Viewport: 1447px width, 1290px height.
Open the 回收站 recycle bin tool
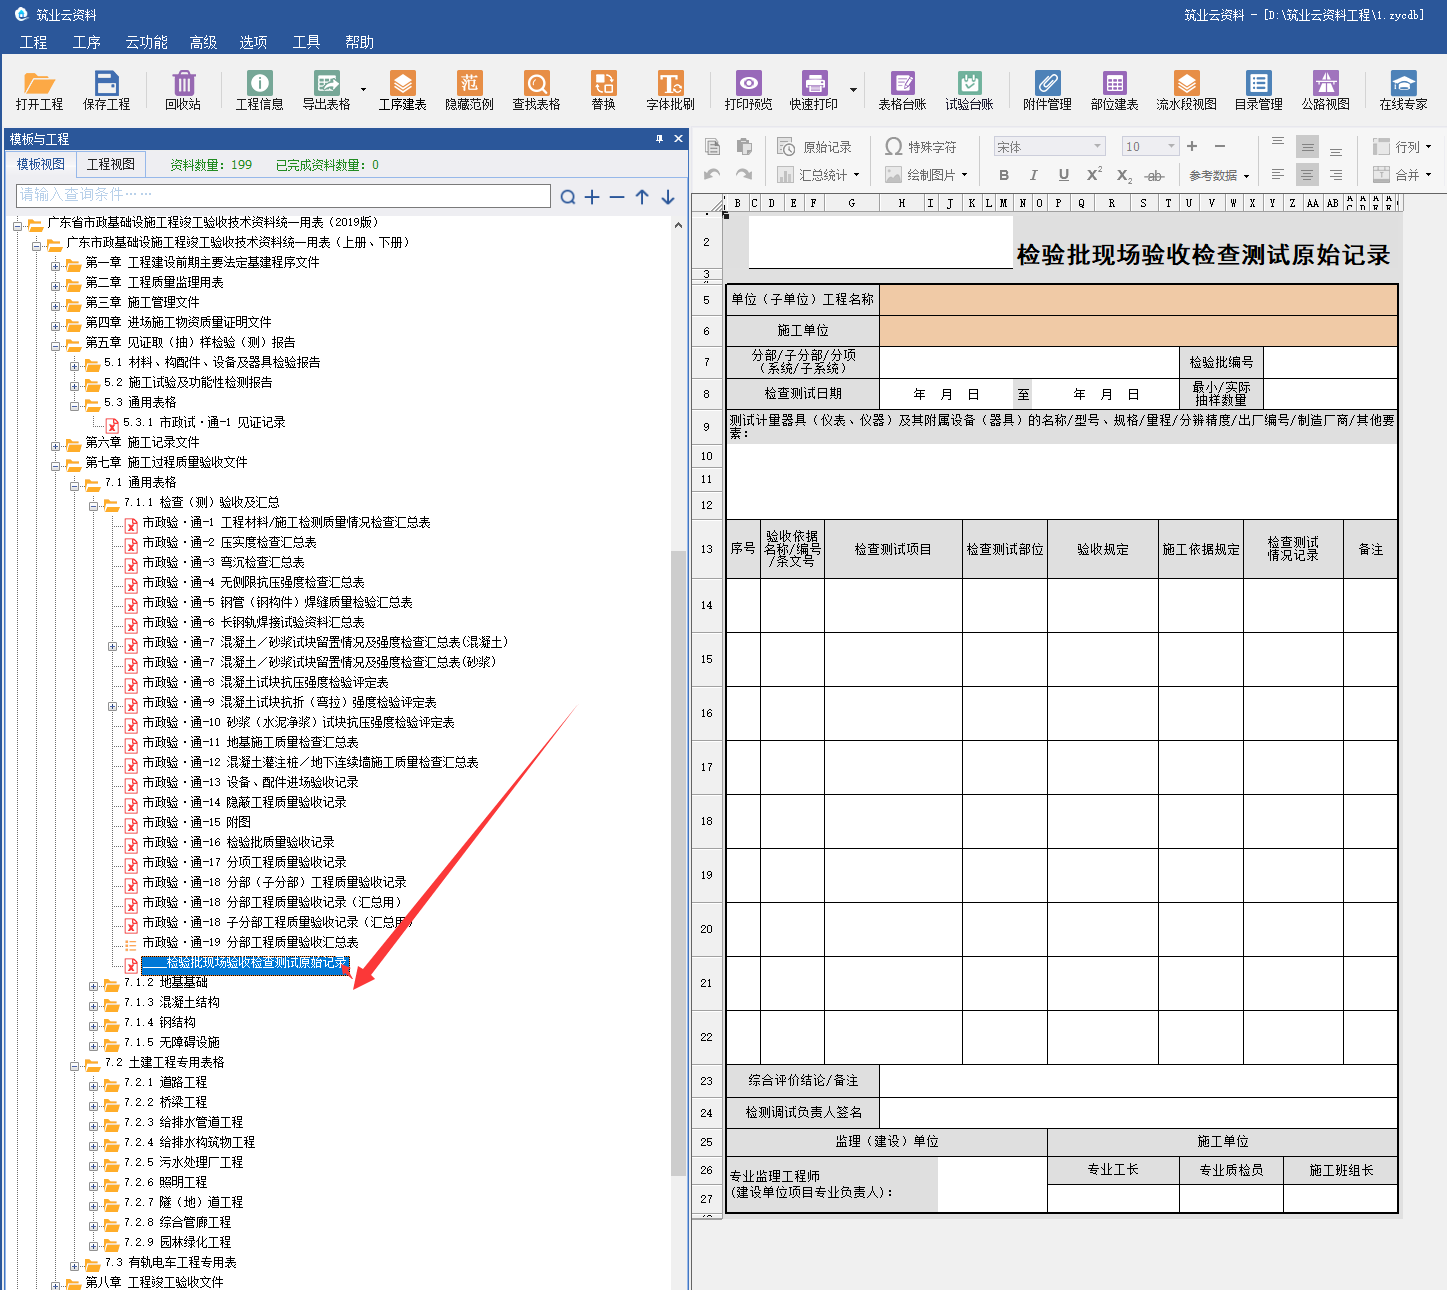click(x=182, y=90)
